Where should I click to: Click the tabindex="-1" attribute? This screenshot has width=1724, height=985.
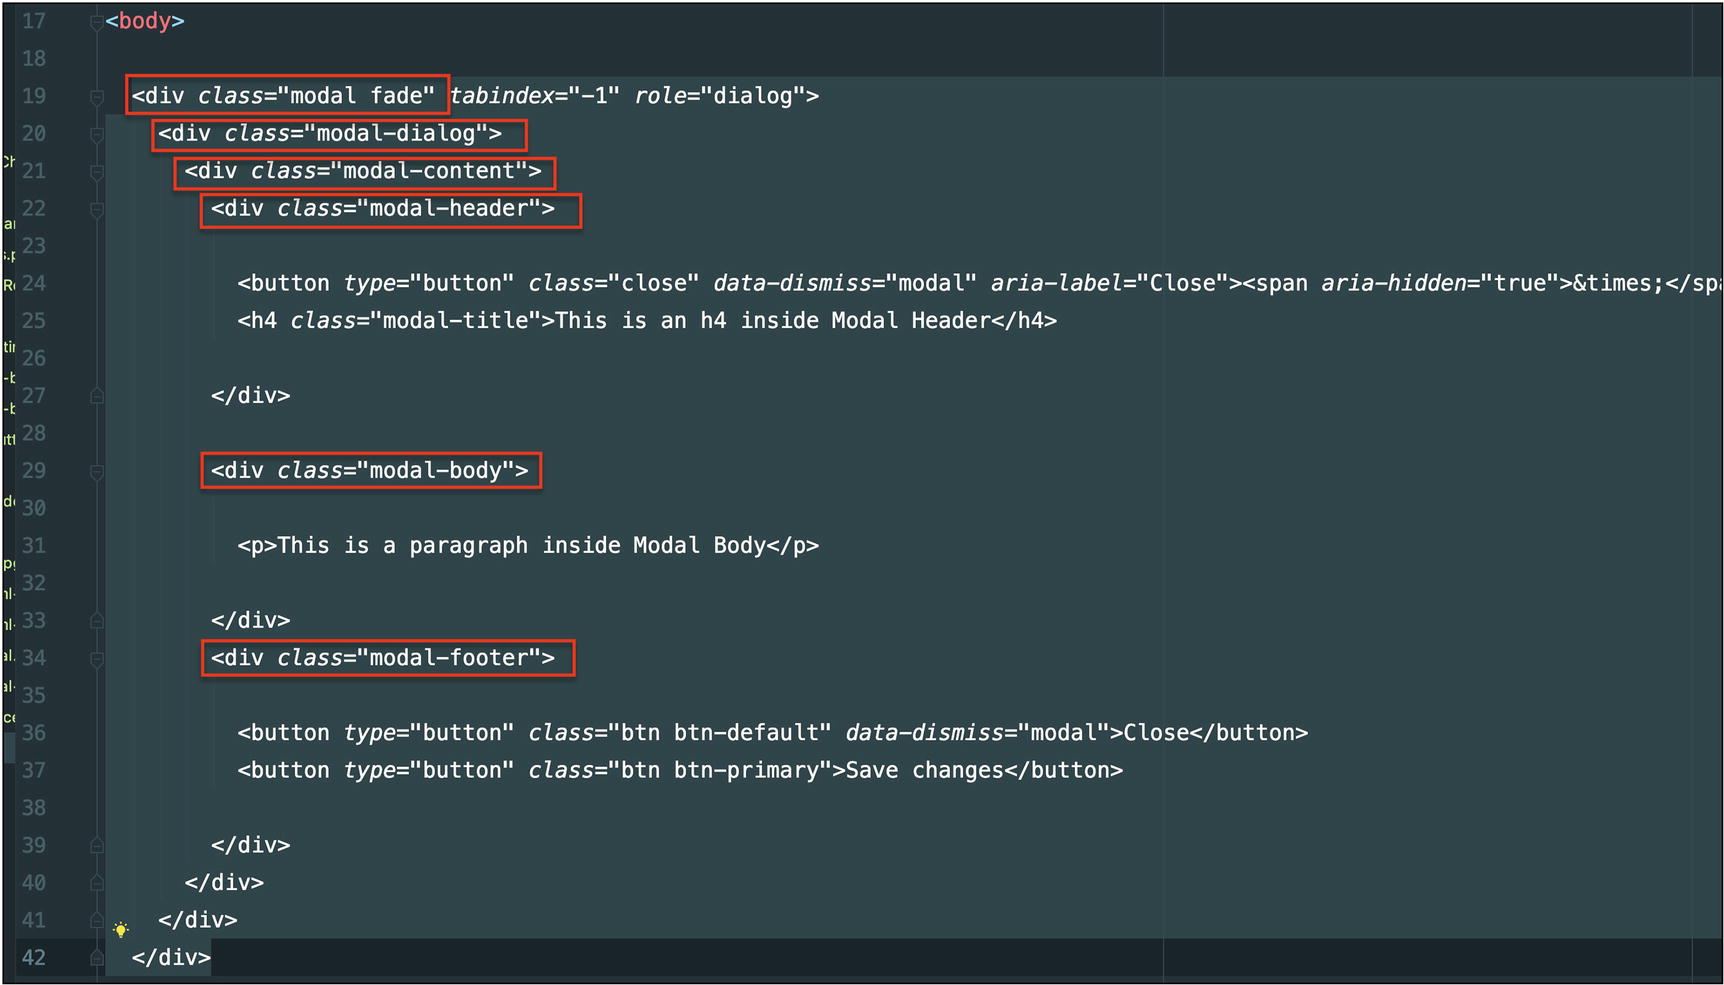point(534,96)
